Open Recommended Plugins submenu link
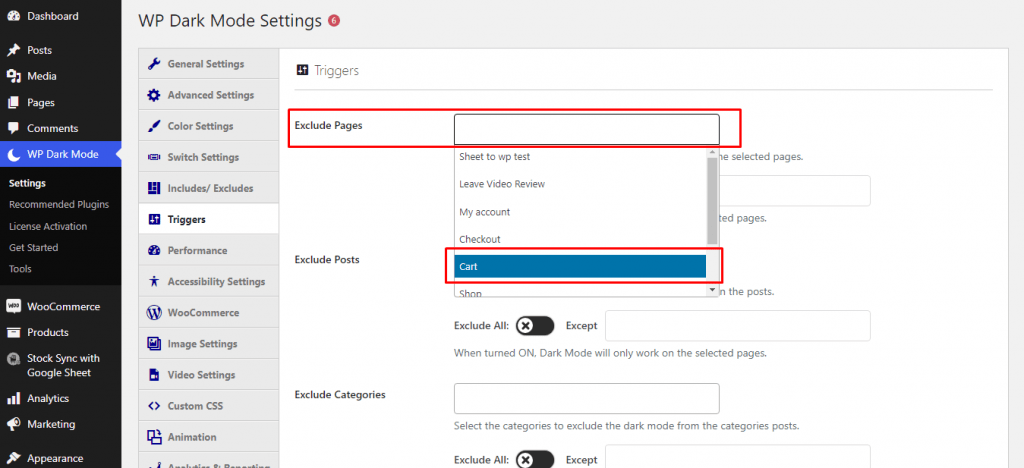The height and width of the screenshot is (468, 1024). pos(59,204)
